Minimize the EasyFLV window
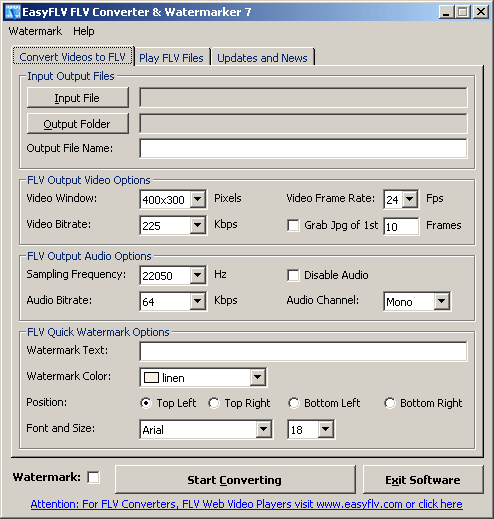The image size is (494, 519). tap(447, 12)
